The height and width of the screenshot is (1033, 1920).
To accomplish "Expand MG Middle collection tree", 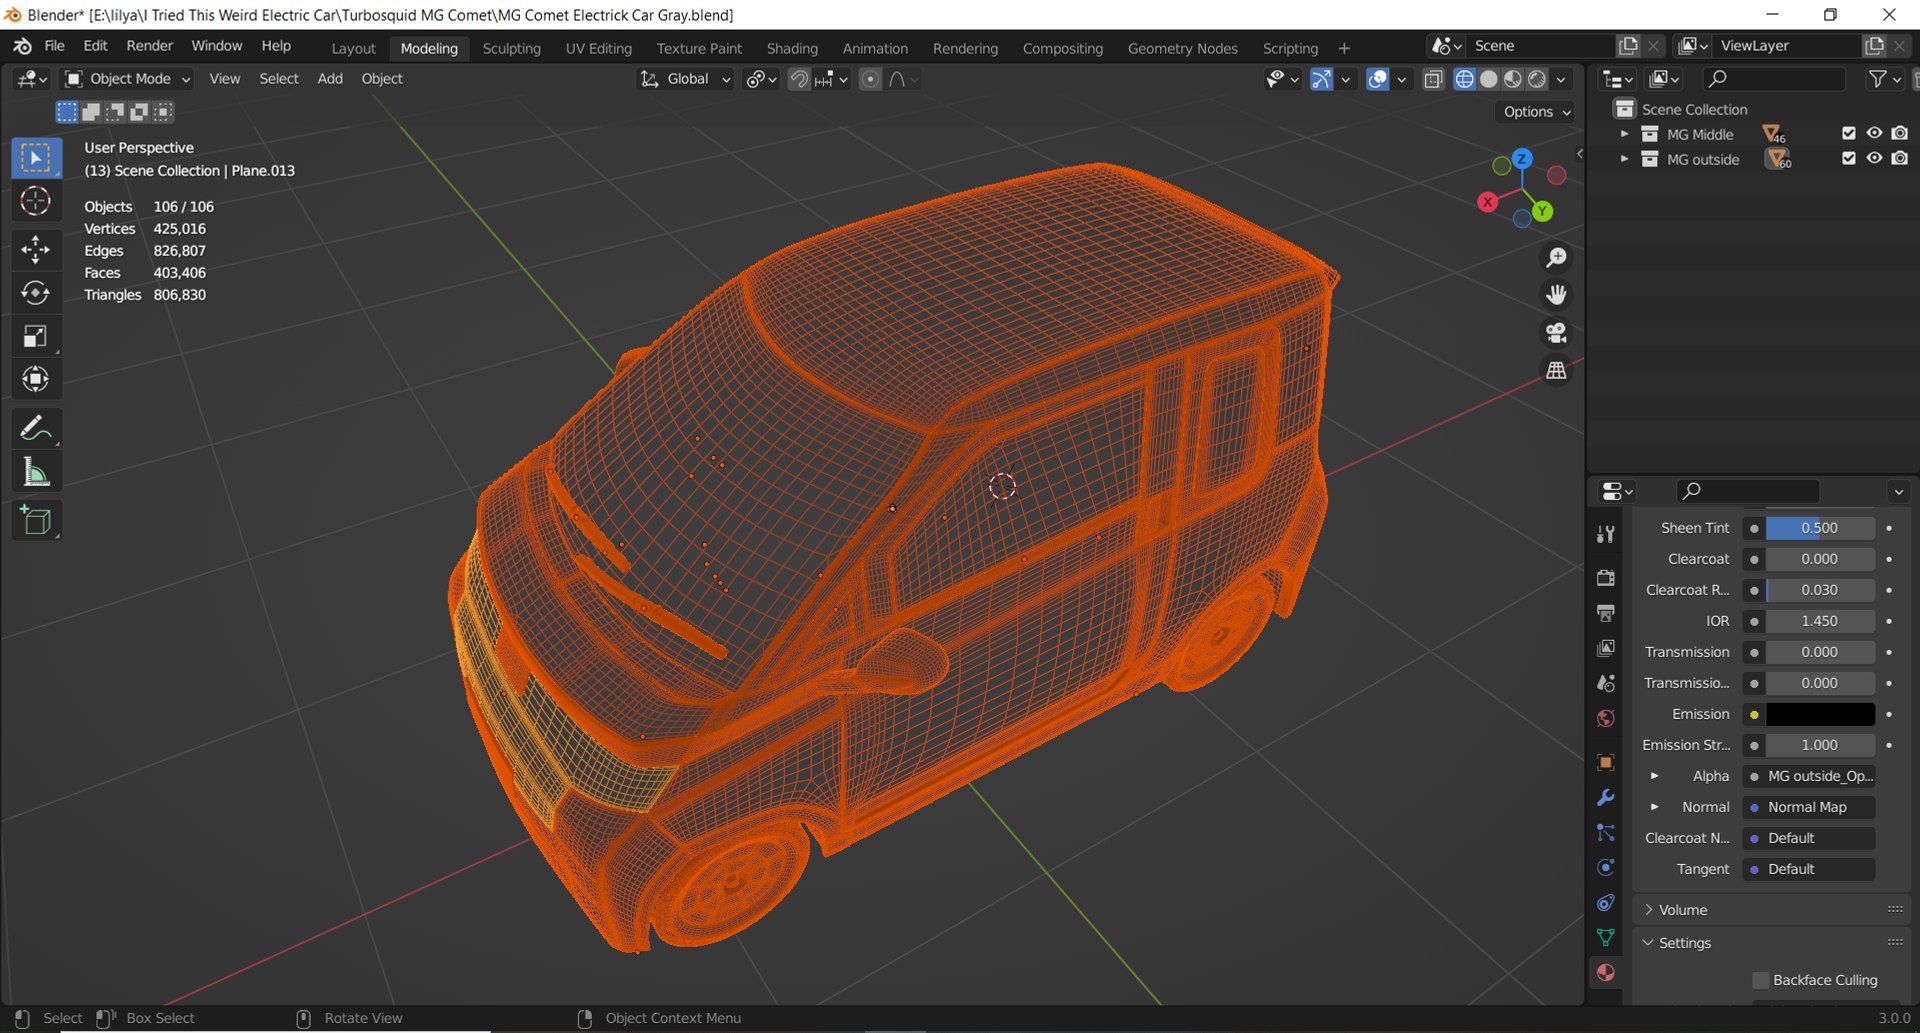I will (x=1624, y=134).
